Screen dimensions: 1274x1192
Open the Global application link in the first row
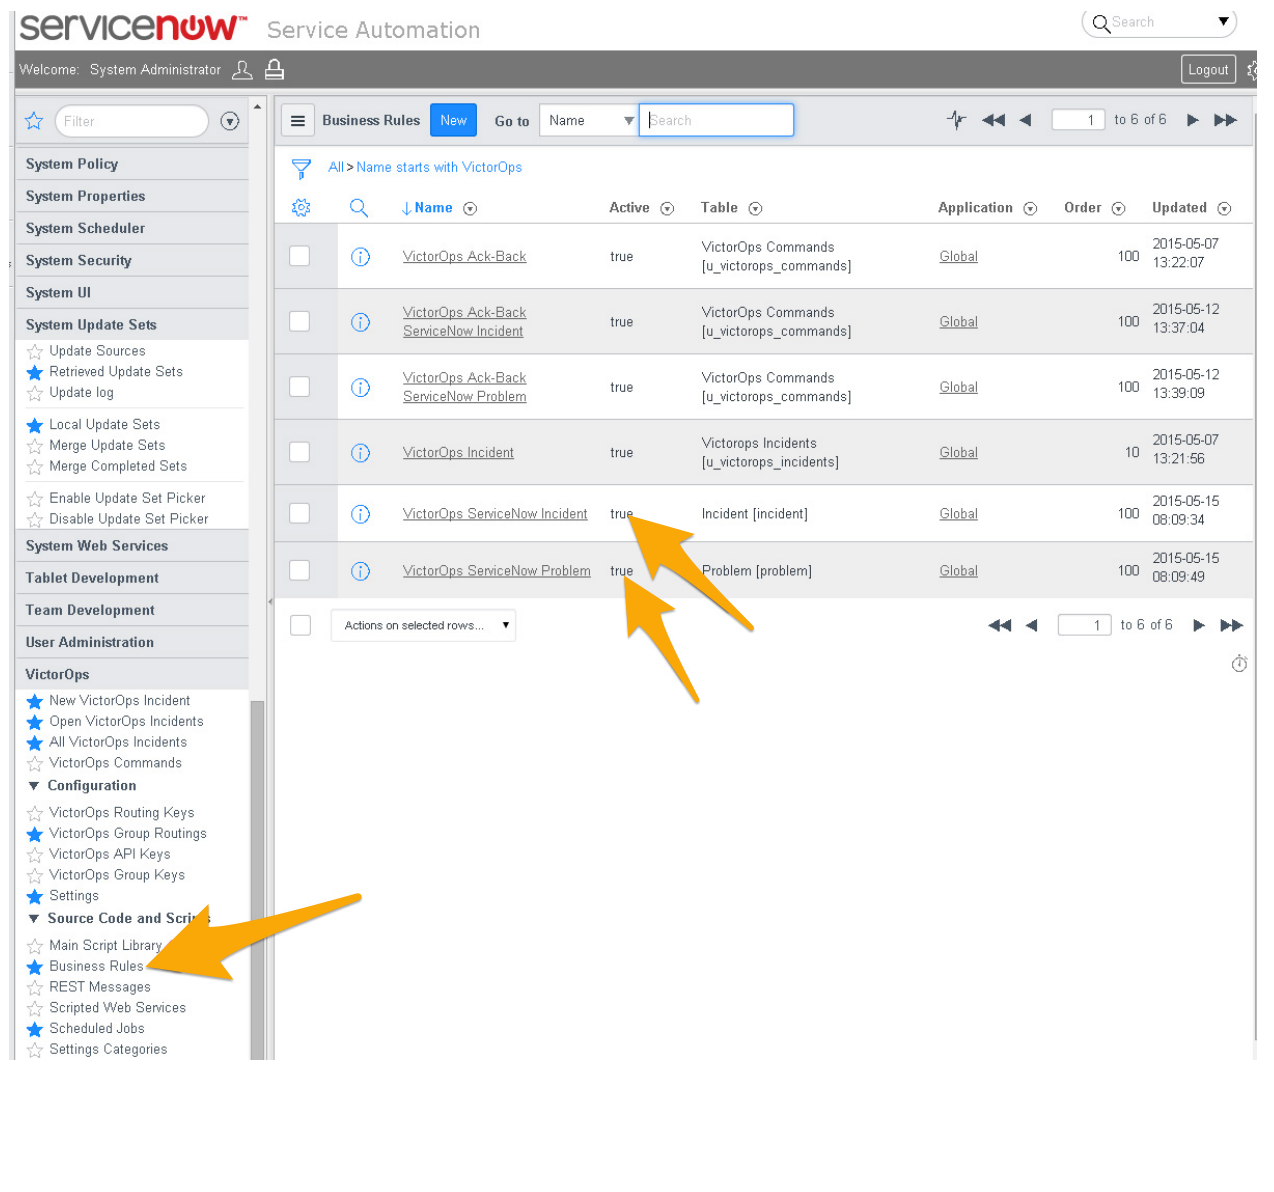click(x=957, y=256)
